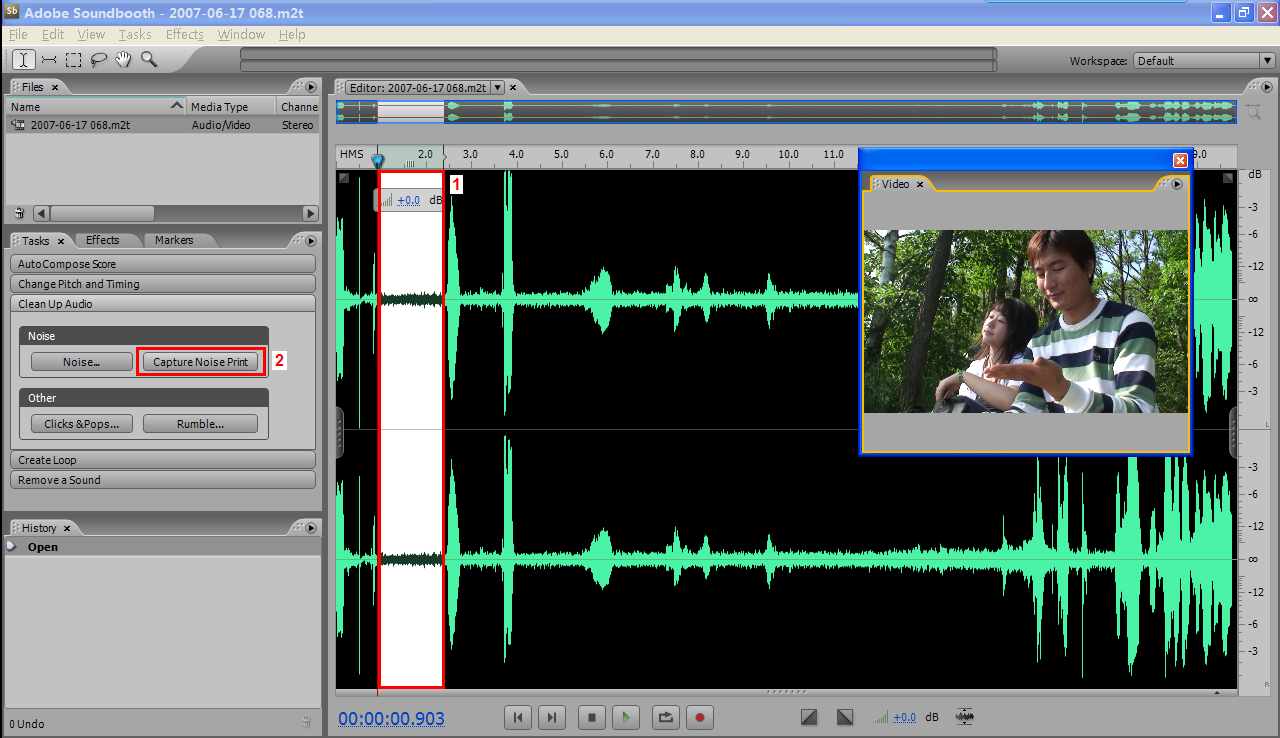Open the Files panel flyout menu
1280x738 pixels.
[310, 87]
